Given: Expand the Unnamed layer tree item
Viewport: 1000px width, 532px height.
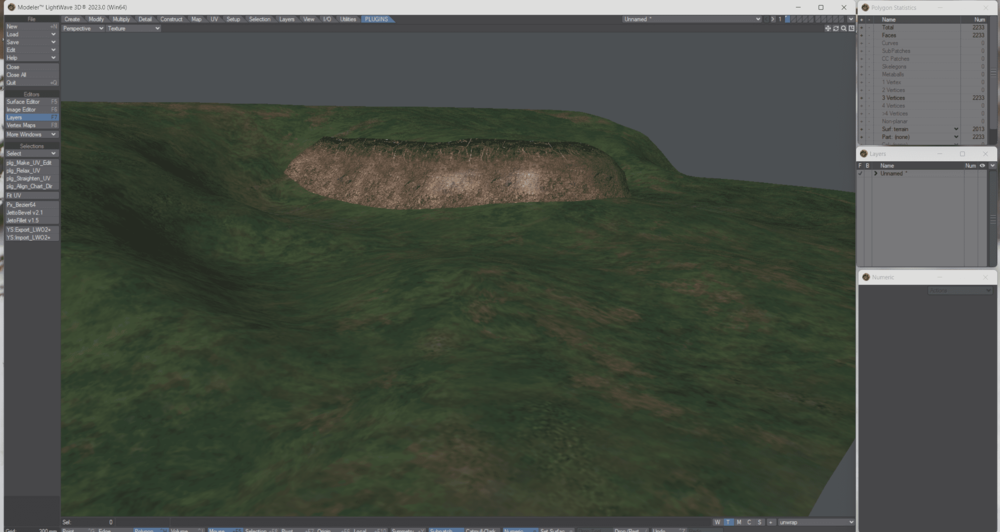Looking at the screenshot, I should [875, 173].
